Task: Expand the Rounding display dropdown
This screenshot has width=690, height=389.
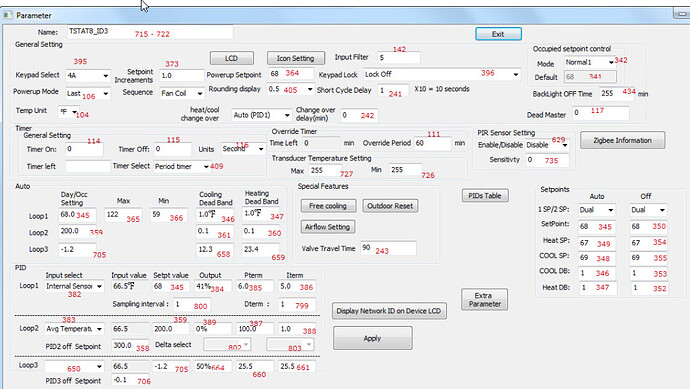Action: [290, 89]
